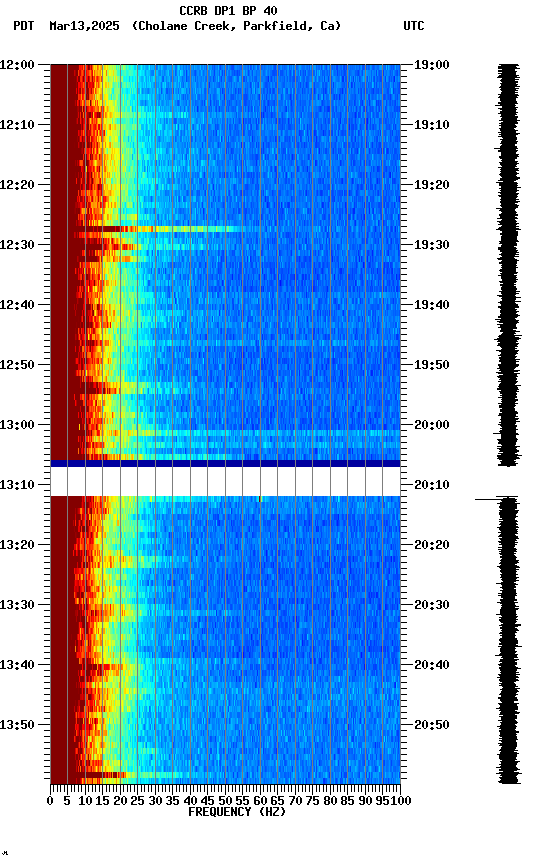Click the 13:30 PDT time label

[17, 605]
